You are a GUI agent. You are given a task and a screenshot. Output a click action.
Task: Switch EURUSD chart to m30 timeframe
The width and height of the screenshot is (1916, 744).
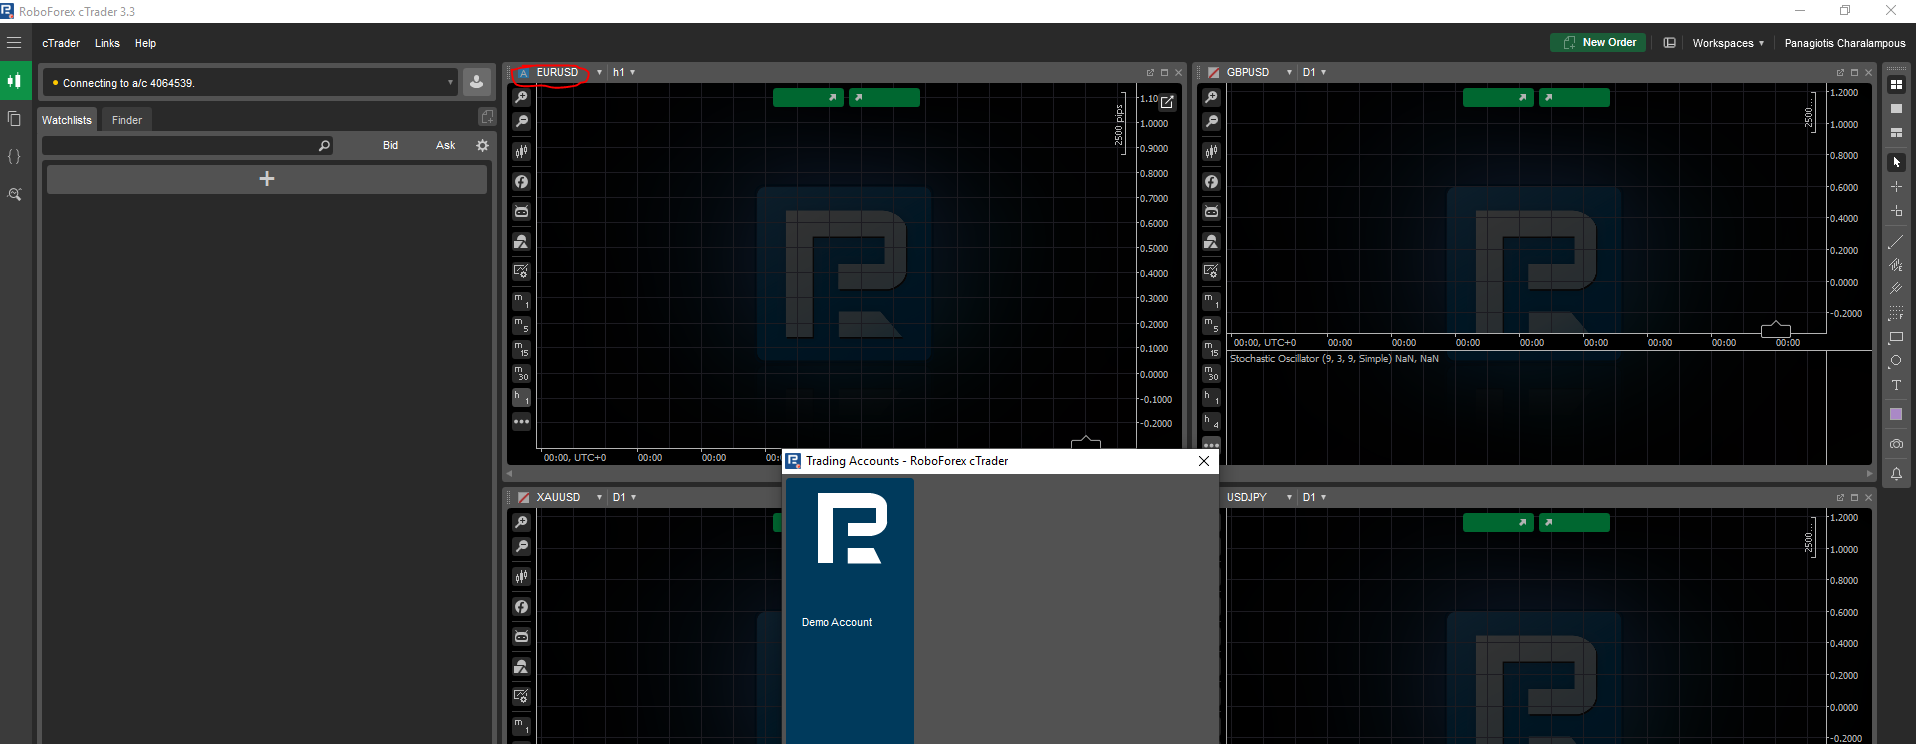point(521,373)
